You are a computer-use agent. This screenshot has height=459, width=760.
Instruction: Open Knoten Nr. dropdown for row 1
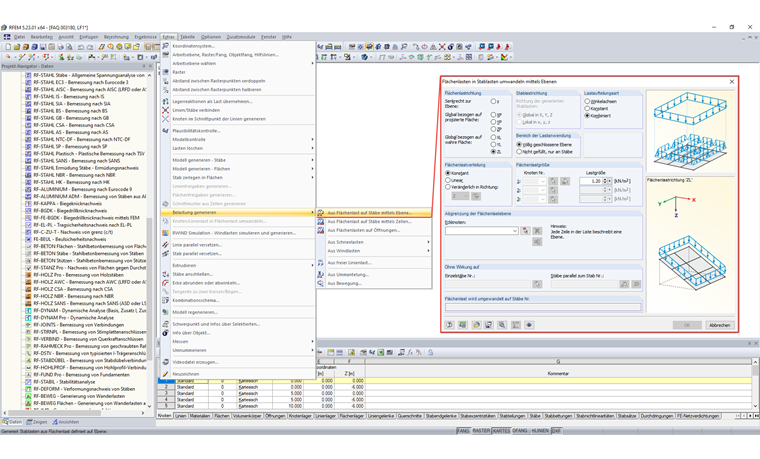(x=535, y=181)
